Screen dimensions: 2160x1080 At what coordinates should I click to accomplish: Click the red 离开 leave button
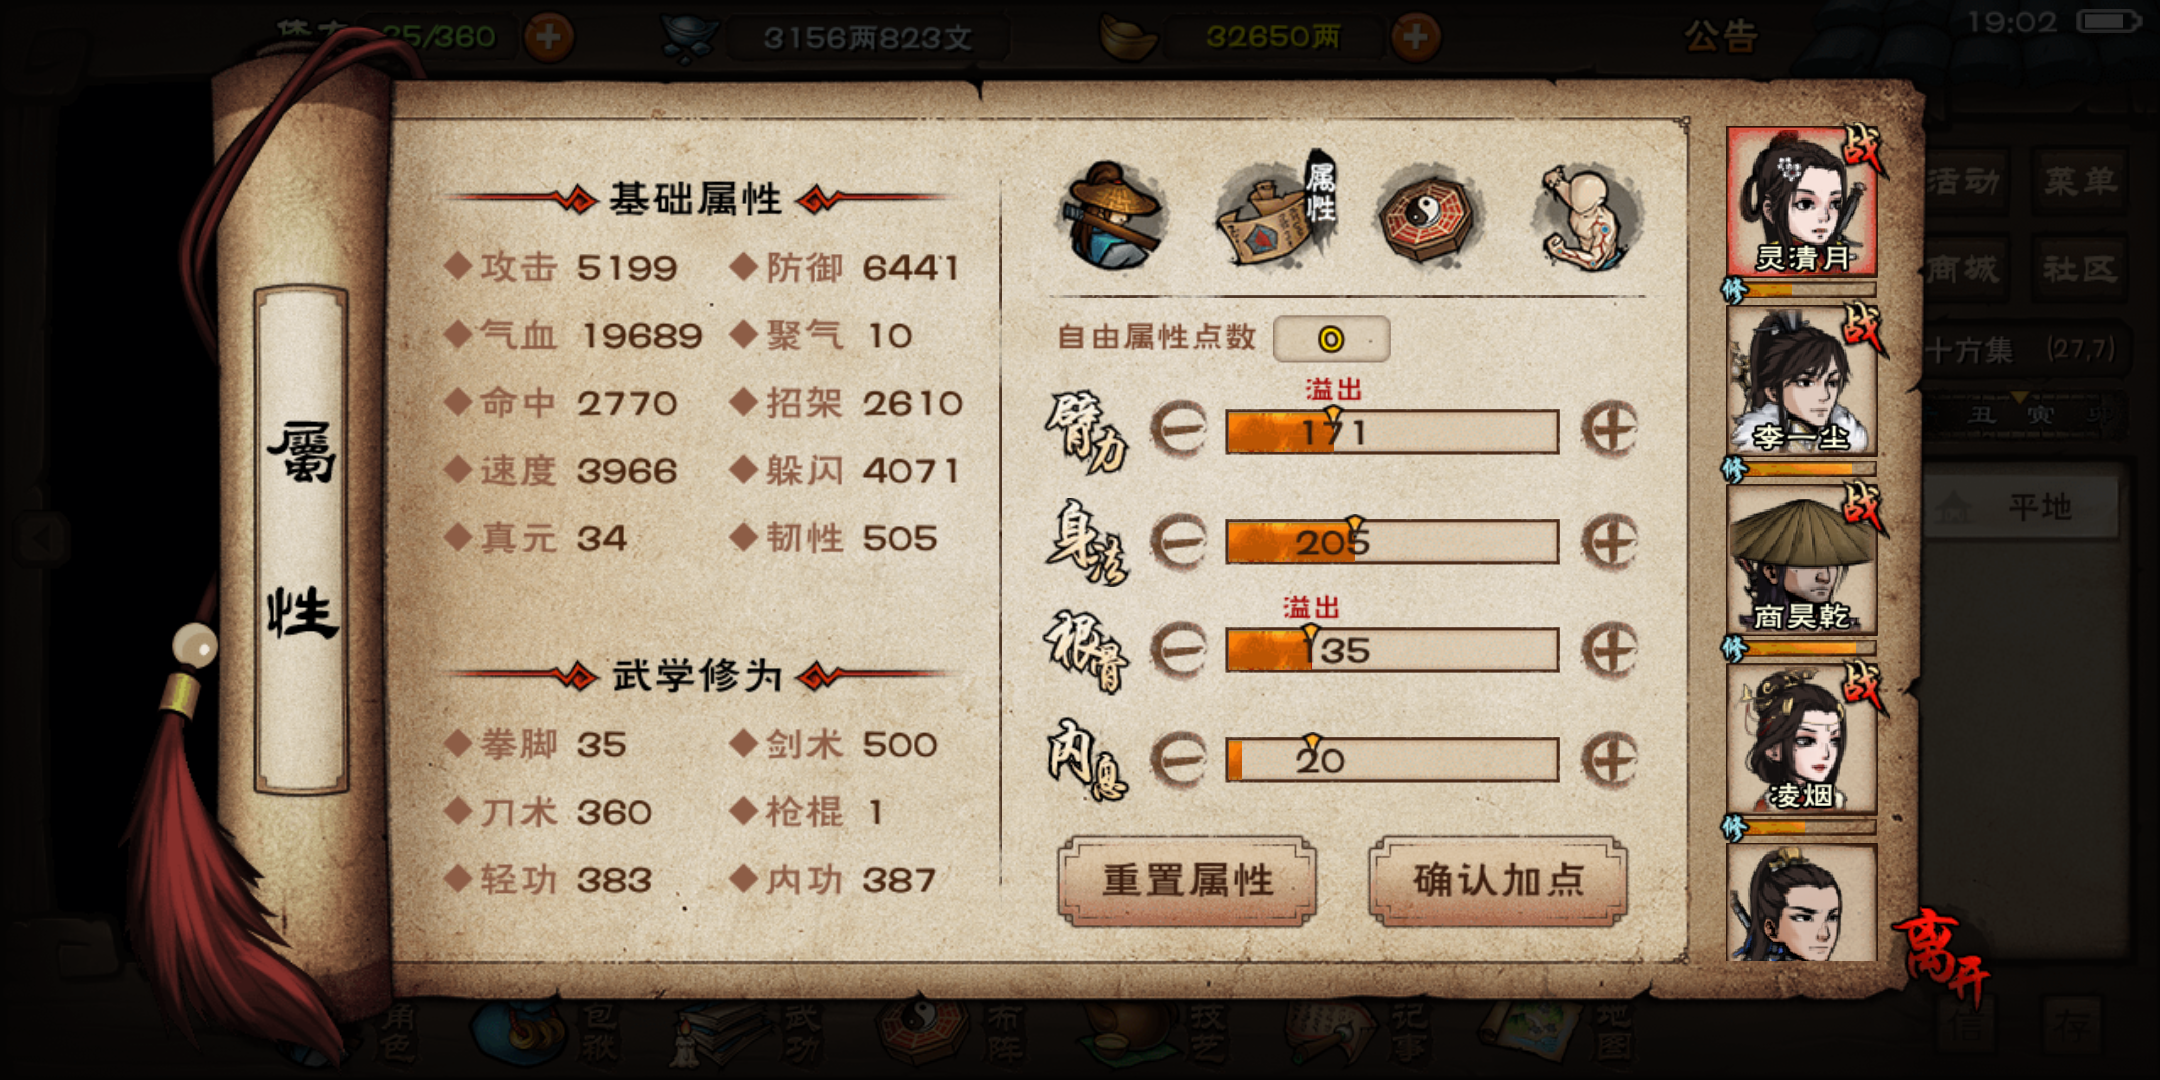1942,955
